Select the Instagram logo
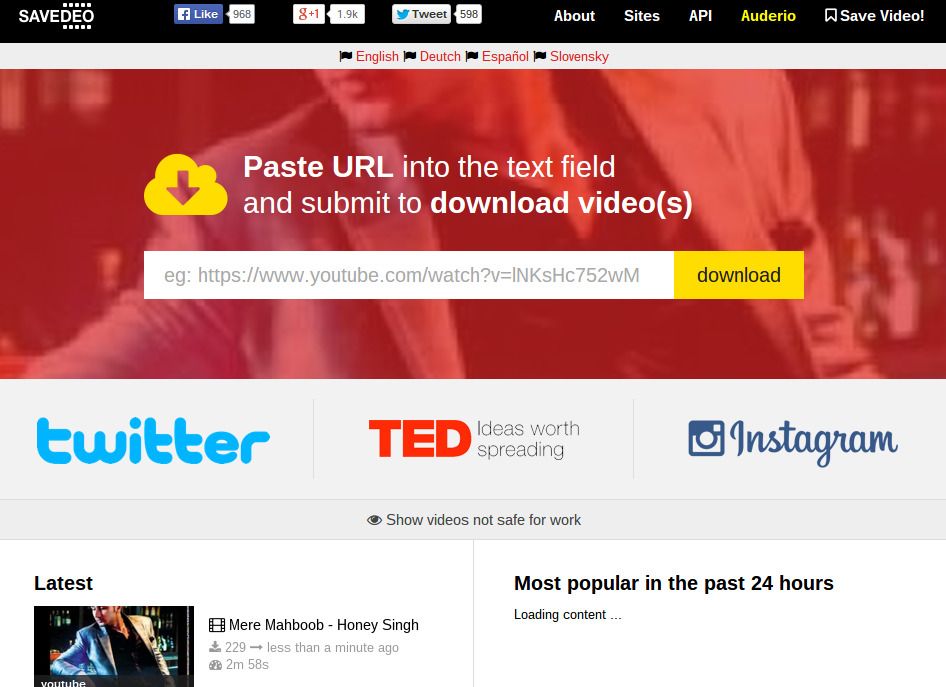The image size is (946, 687). (792, 439)
